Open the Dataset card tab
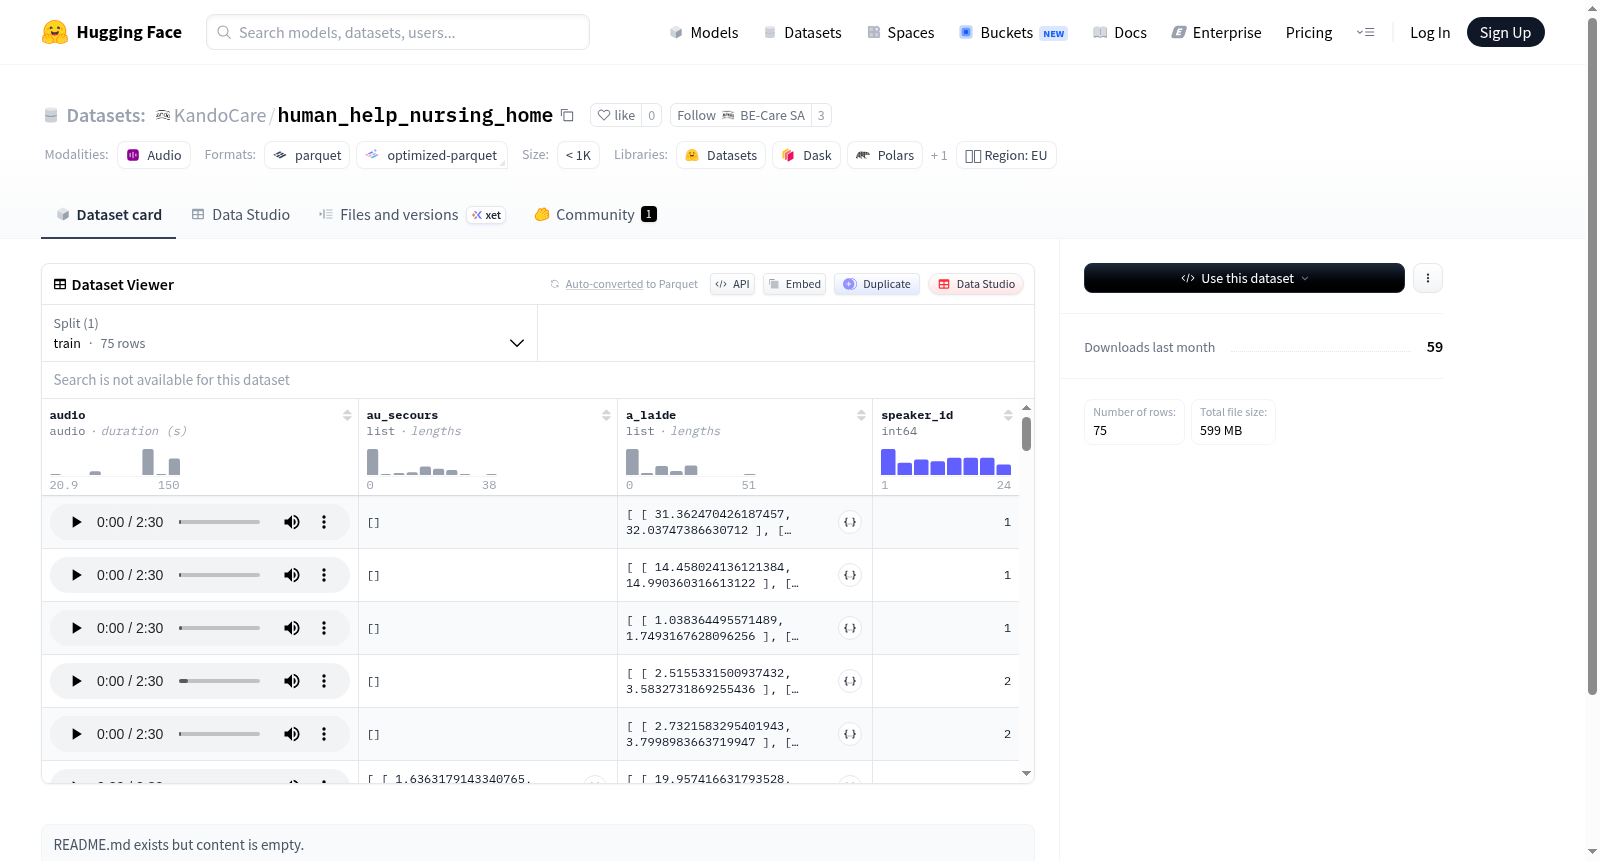The width and height of the screenshot is (1600, 861). pos(109,214)
